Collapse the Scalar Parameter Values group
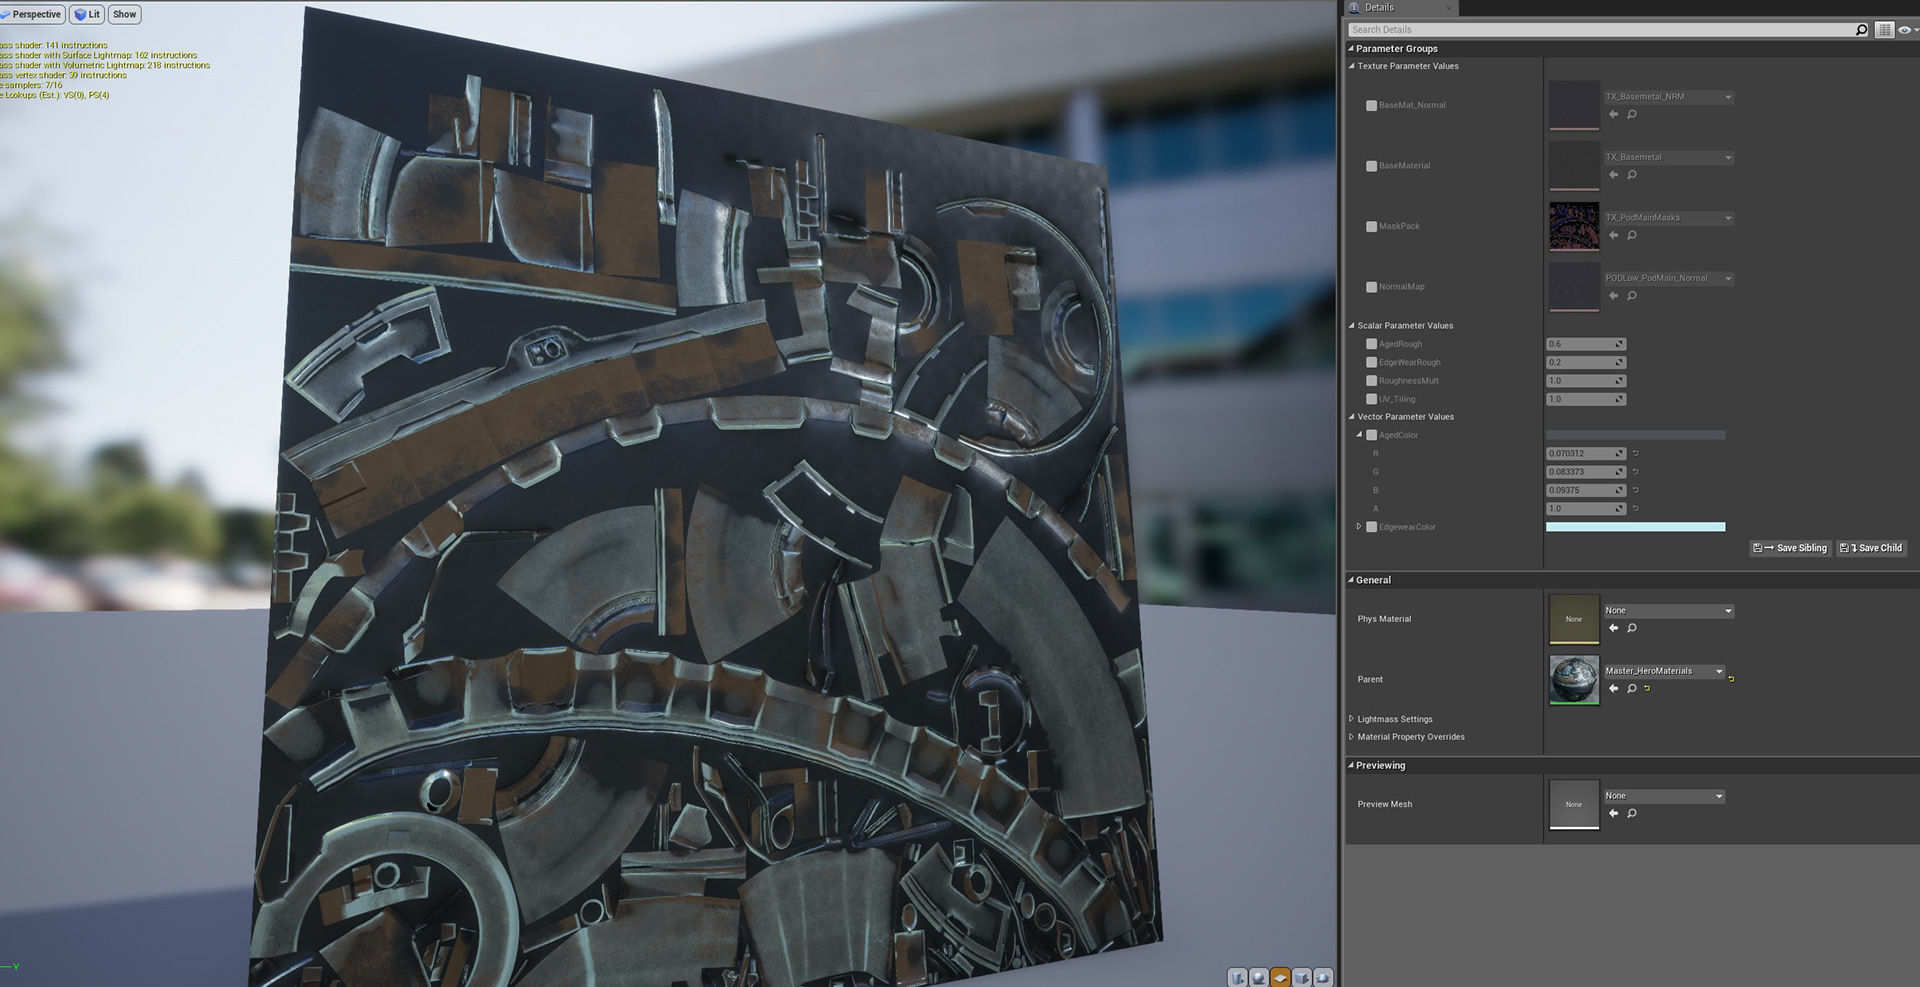Viewport: 1920px width, 987px height. (1351, 326)
